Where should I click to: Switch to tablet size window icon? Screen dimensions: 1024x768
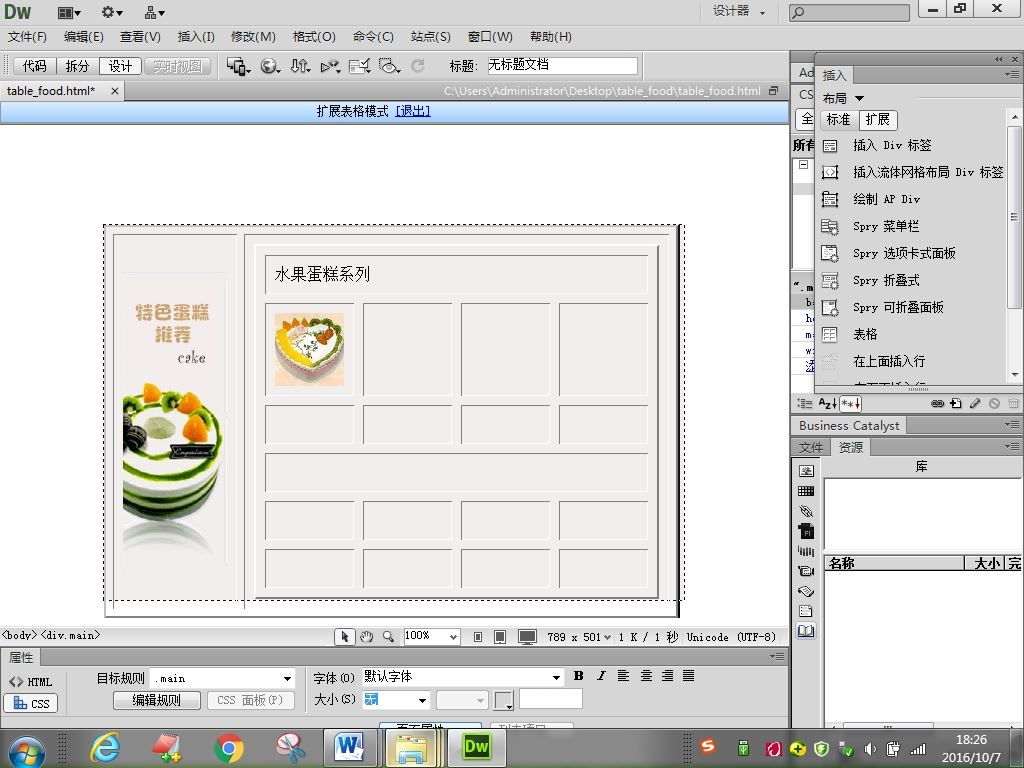point(500,637)
